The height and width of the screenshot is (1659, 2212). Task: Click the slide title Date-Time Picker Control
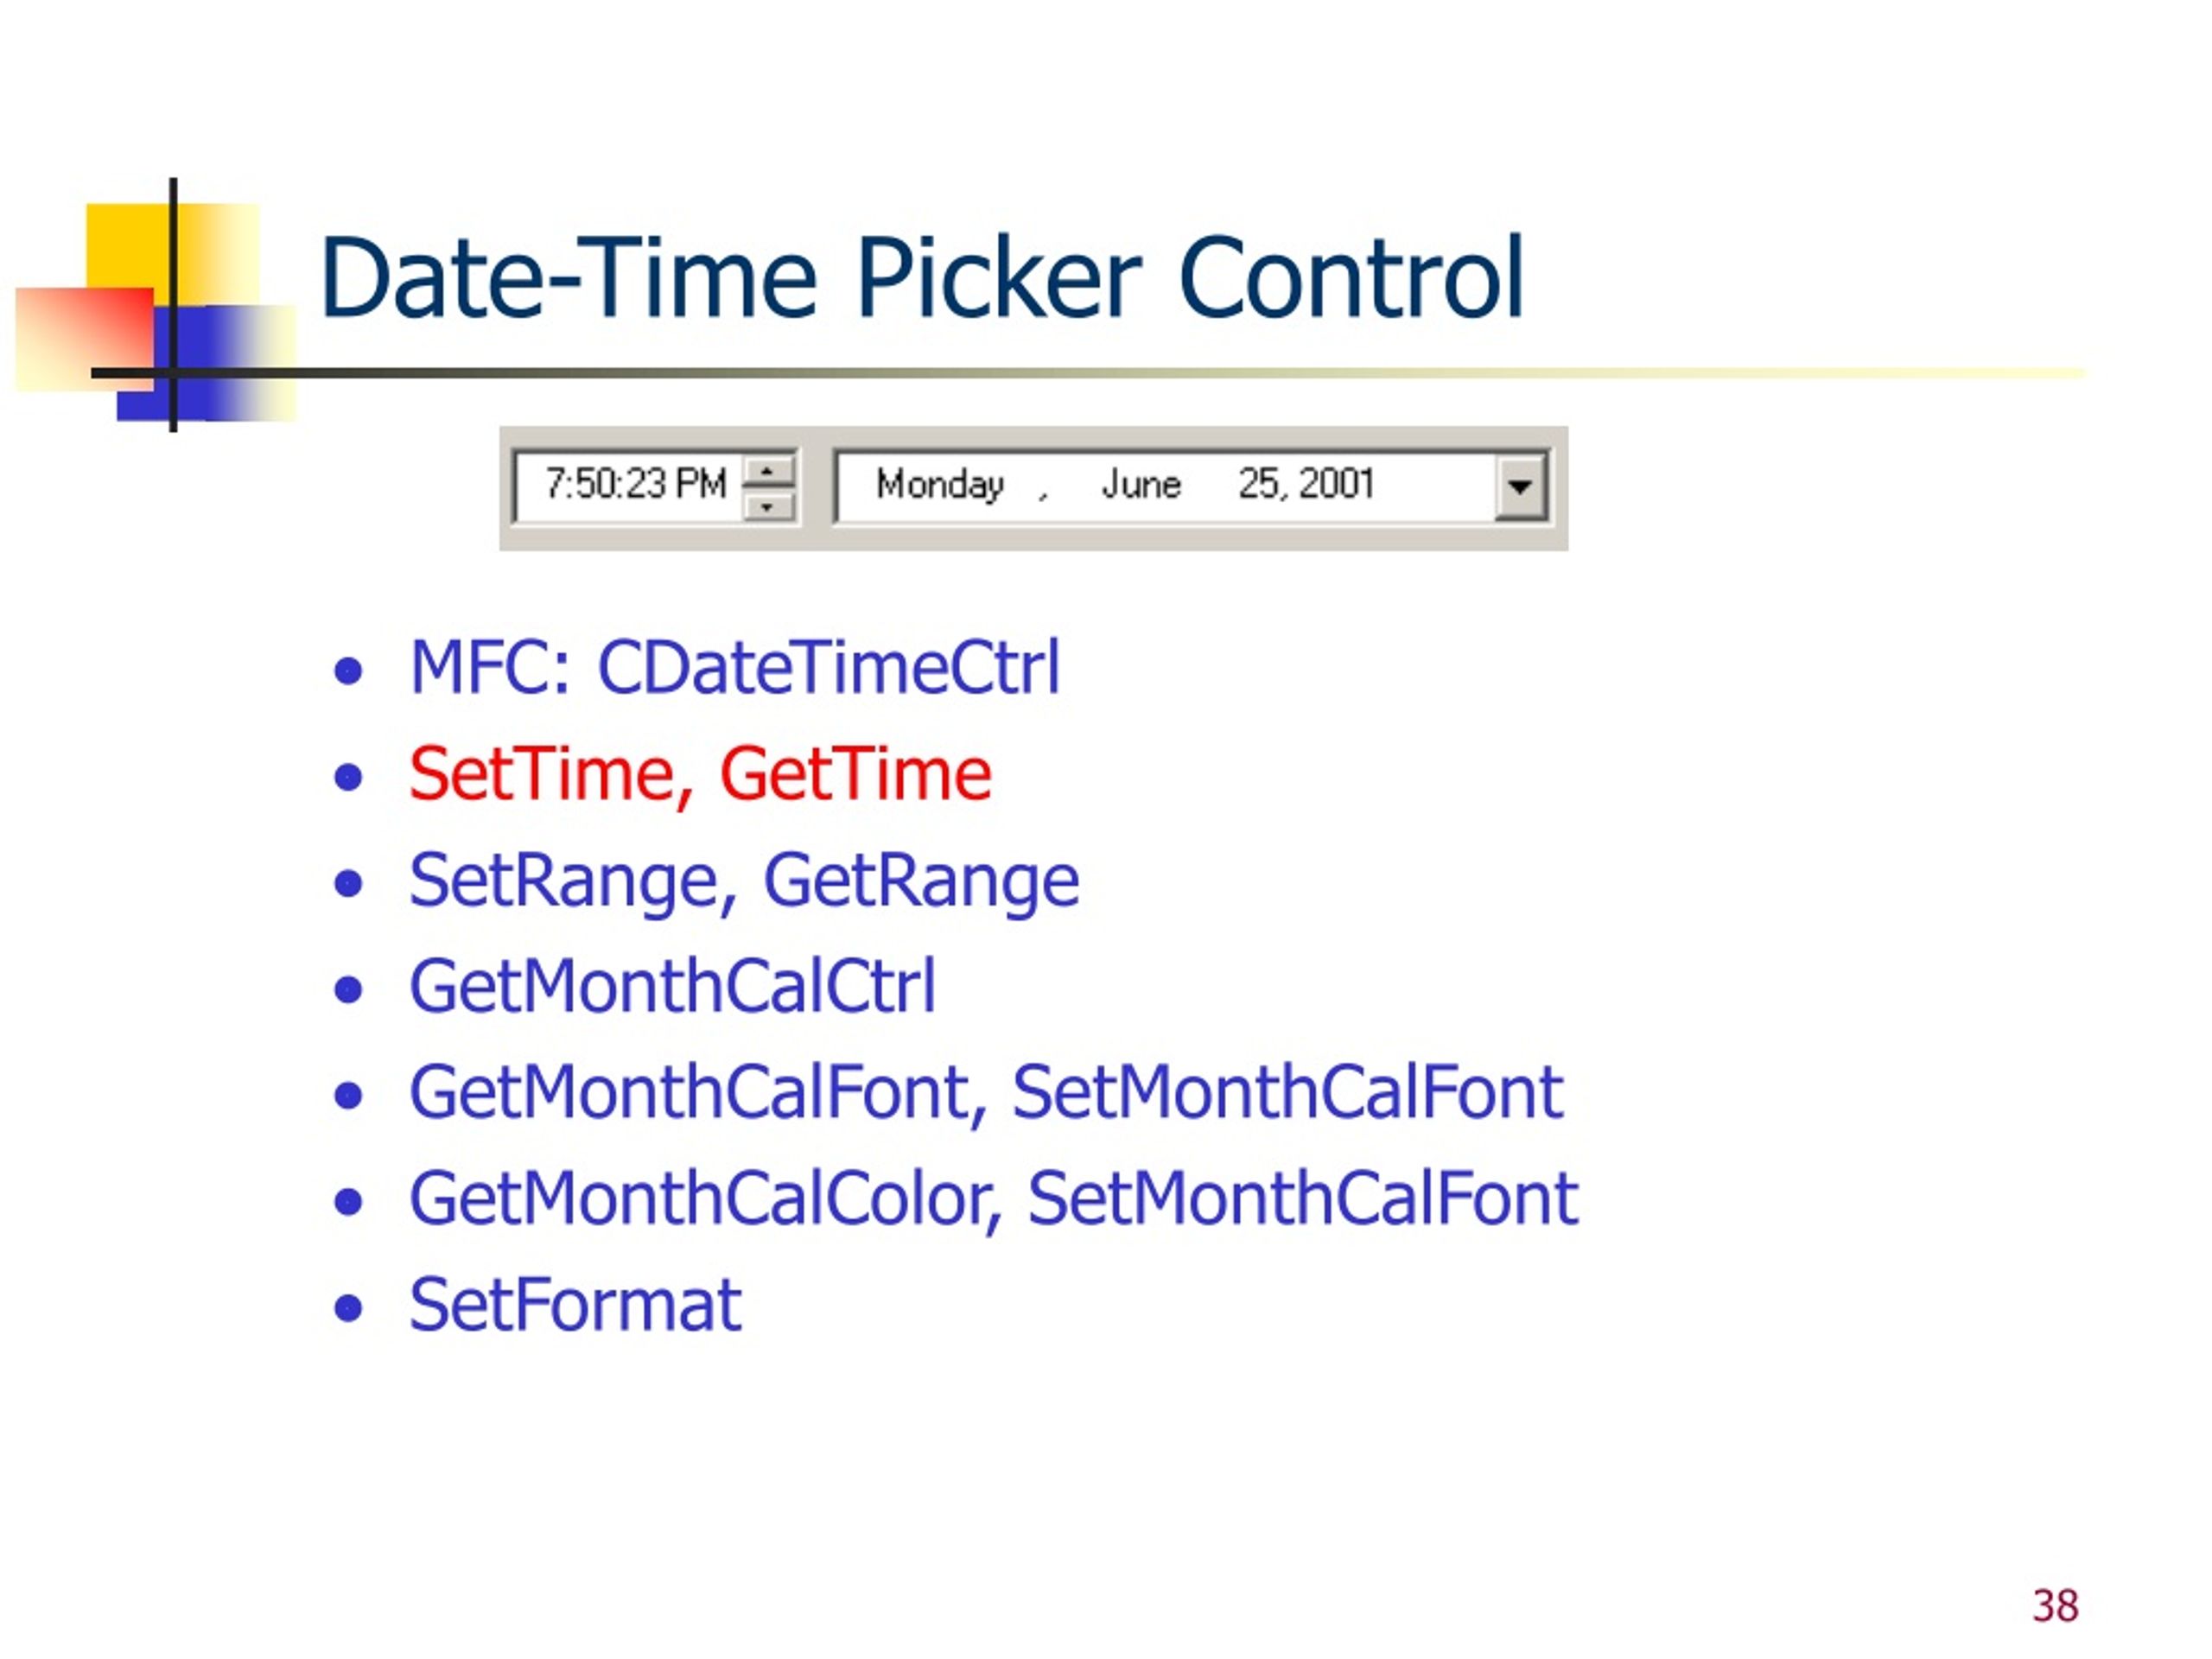(921, 277)
